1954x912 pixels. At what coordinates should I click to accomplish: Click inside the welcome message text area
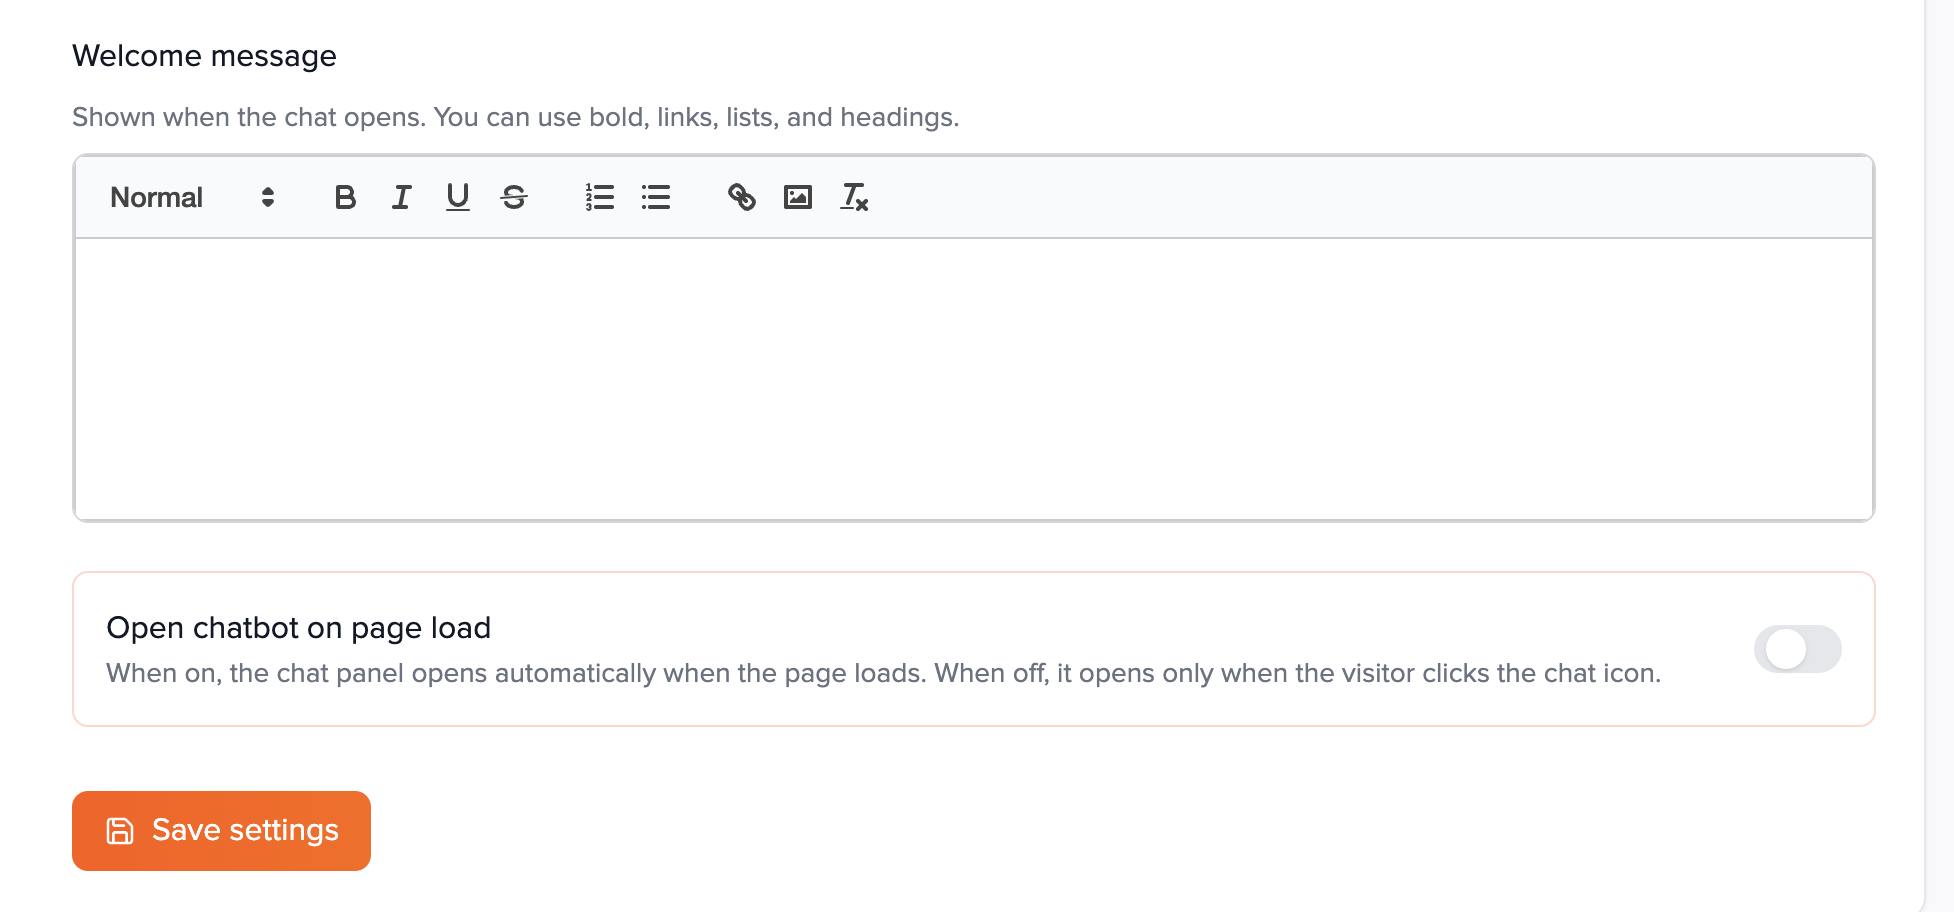(x=973, y=378)
